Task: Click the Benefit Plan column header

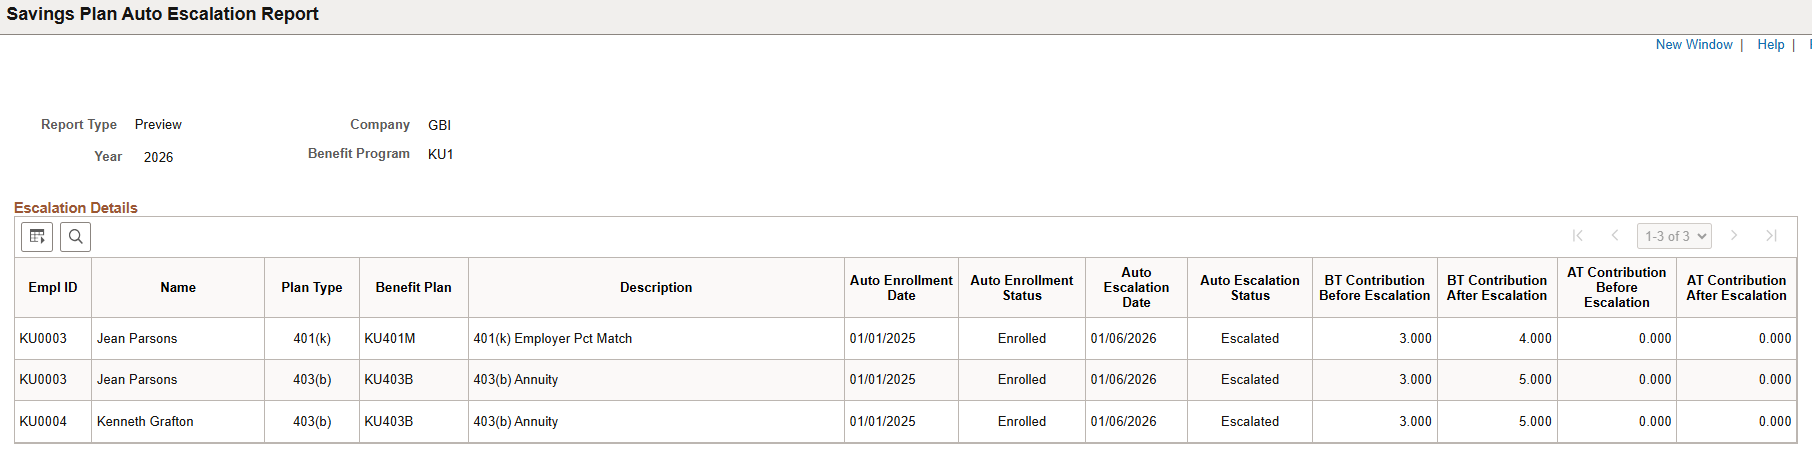Action: coord(414,288)
